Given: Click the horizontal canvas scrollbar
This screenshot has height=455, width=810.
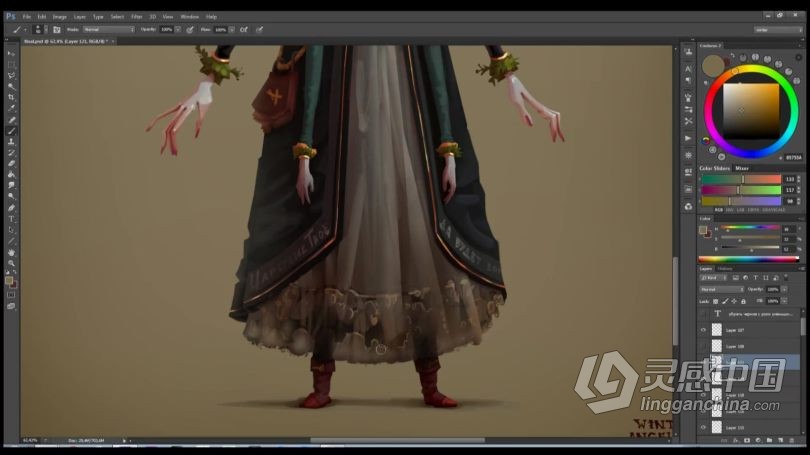Looking at the screenshot, I should click(x=397, y=440).
